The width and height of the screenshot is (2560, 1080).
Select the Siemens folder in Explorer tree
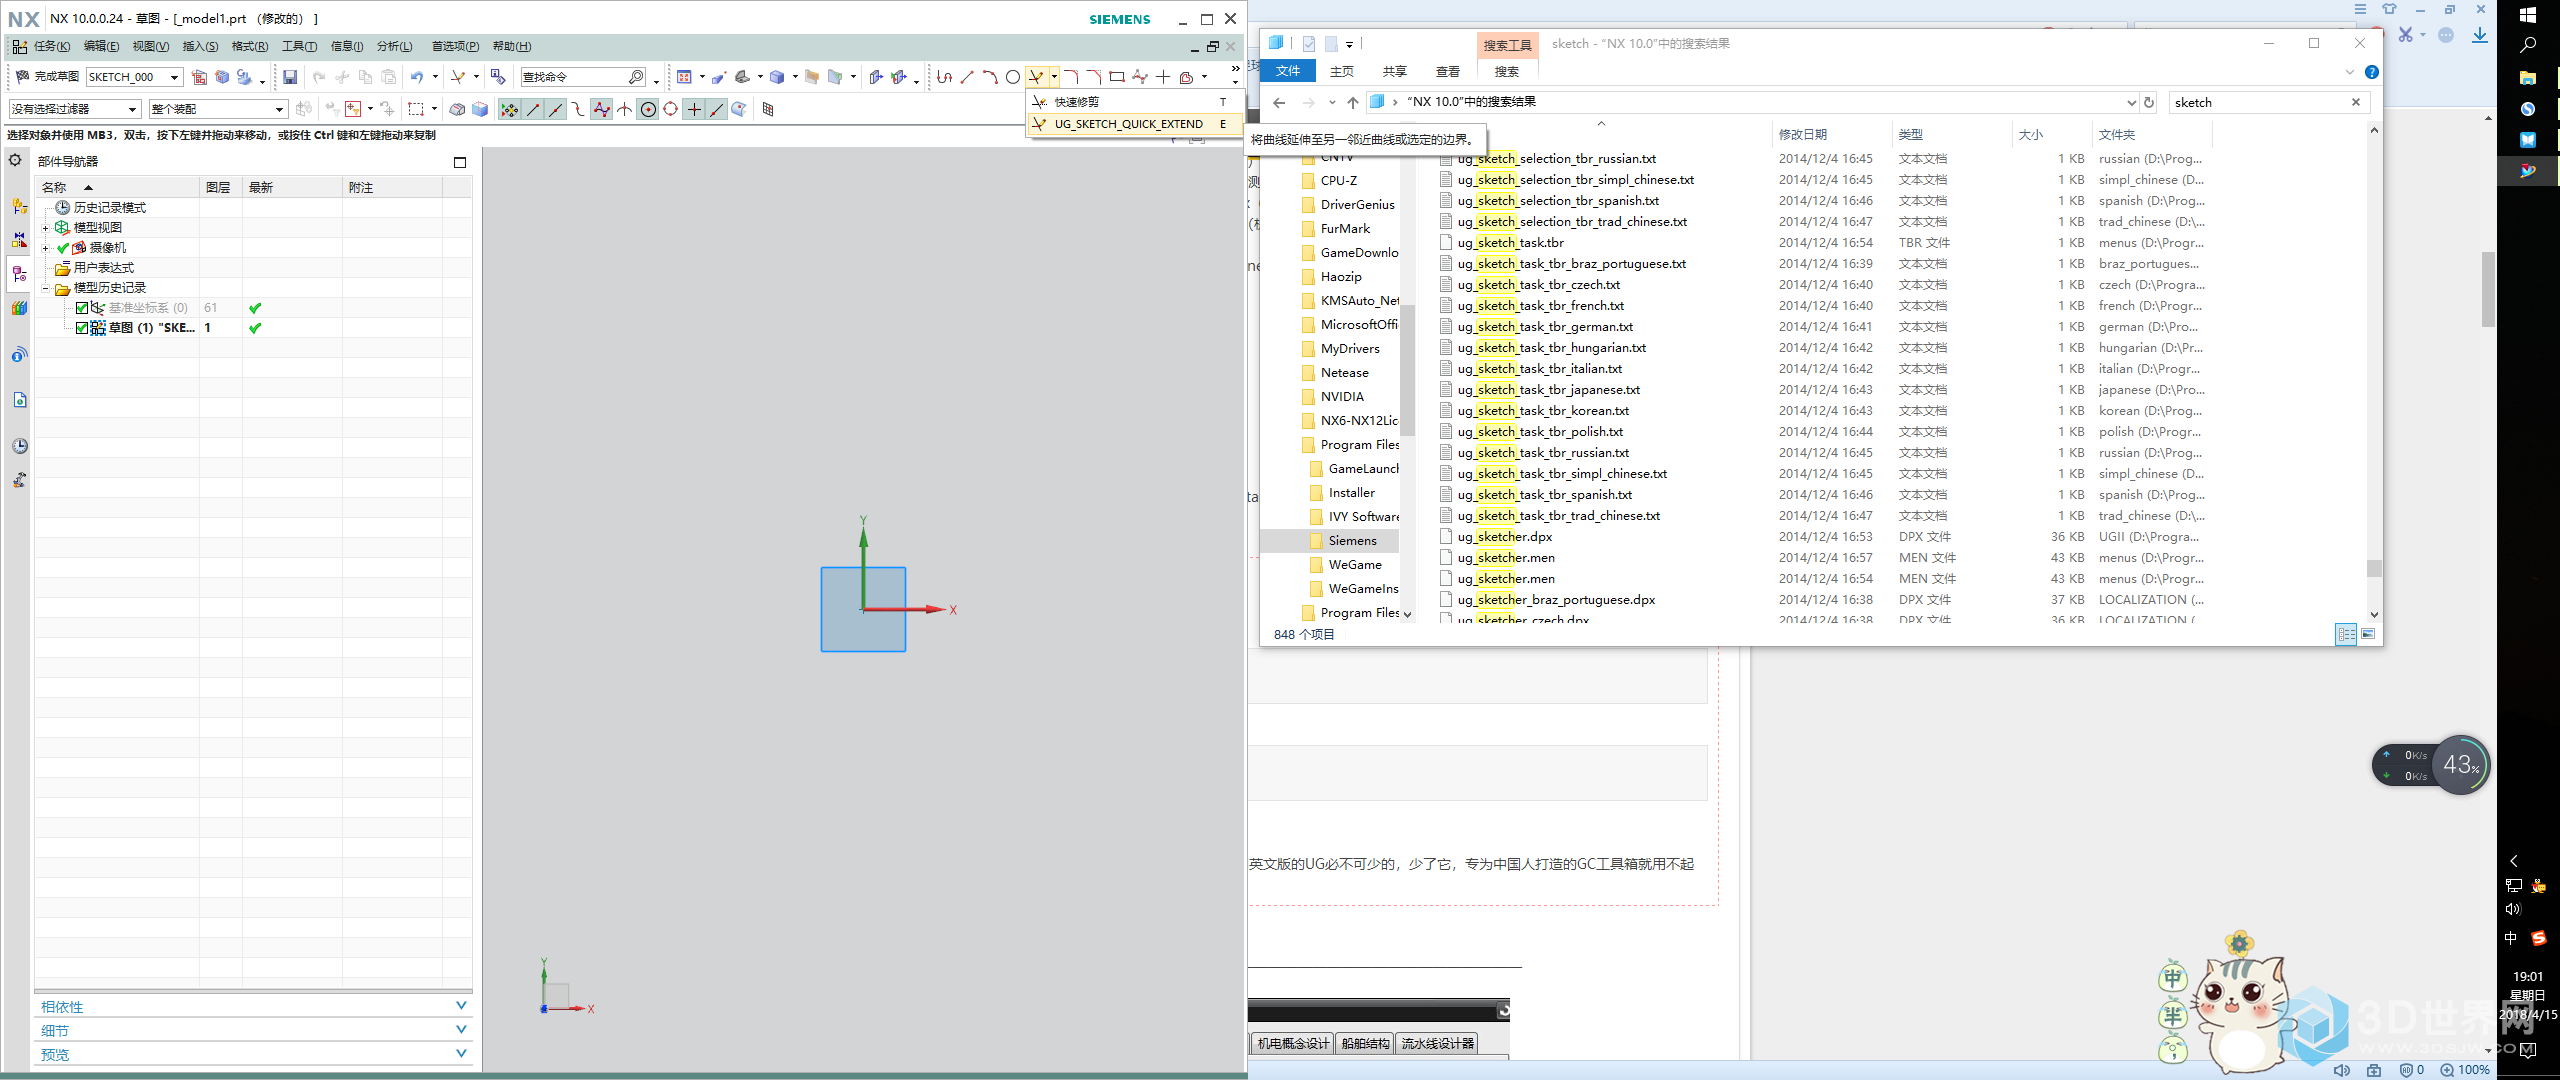click(1353, 541)
